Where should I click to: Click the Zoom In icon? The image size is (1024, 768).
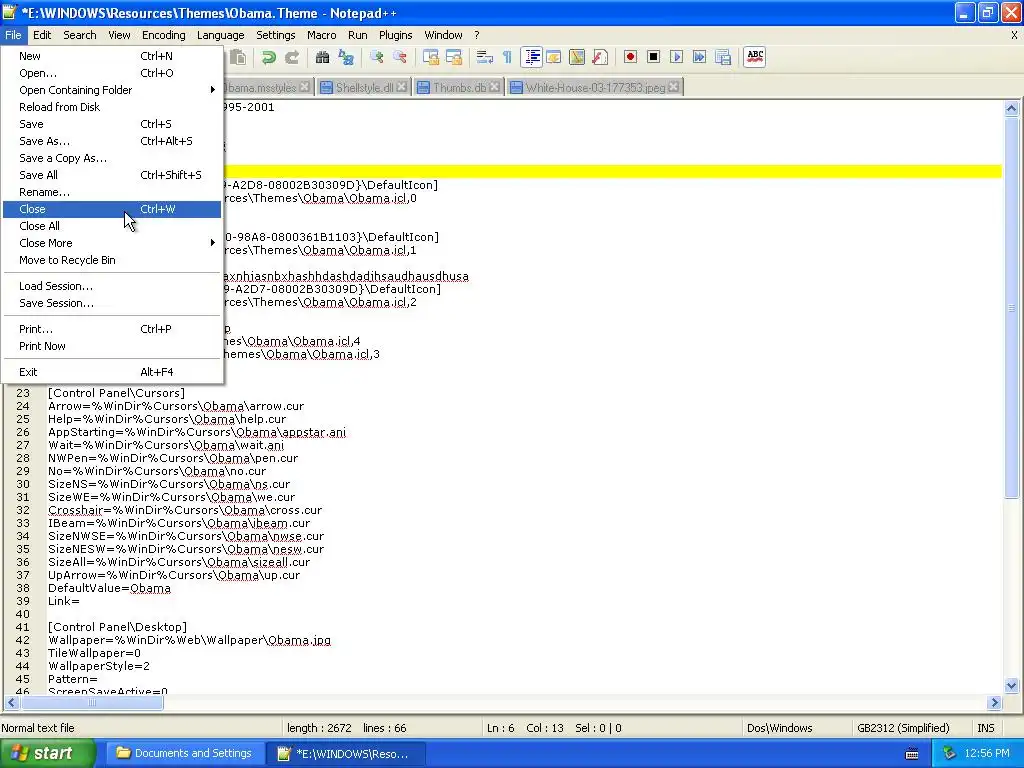pyautogui.click(x=376, y=57)
